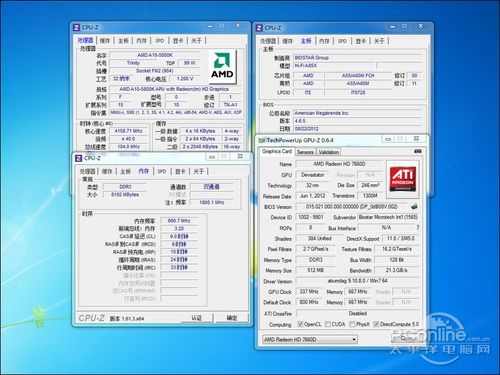Click the ATI CrossFire Disabled field
Image resolution: width=500 pixels, height=375 pixels.
(357, 313)
